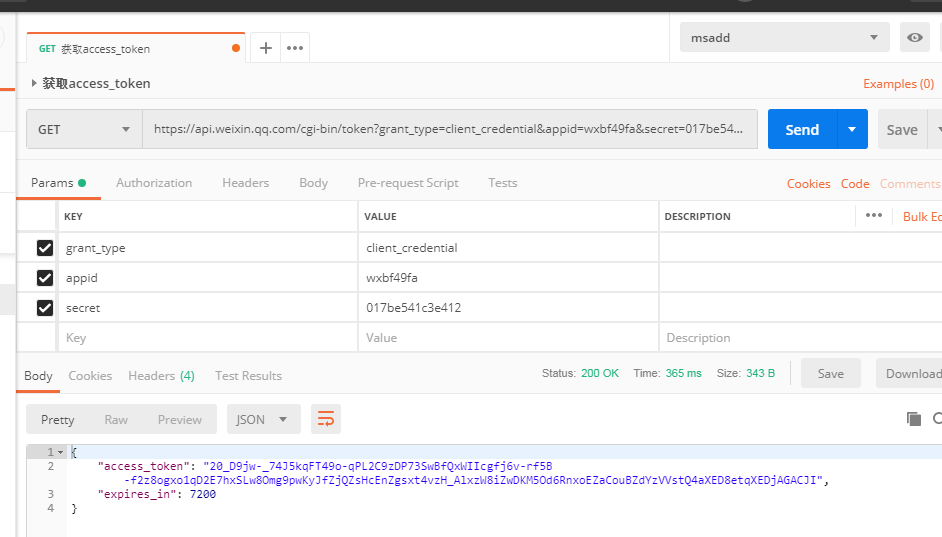Open the Cookies link
The height and width of the screenshot is (537, 942).
[x=809, y=183]
